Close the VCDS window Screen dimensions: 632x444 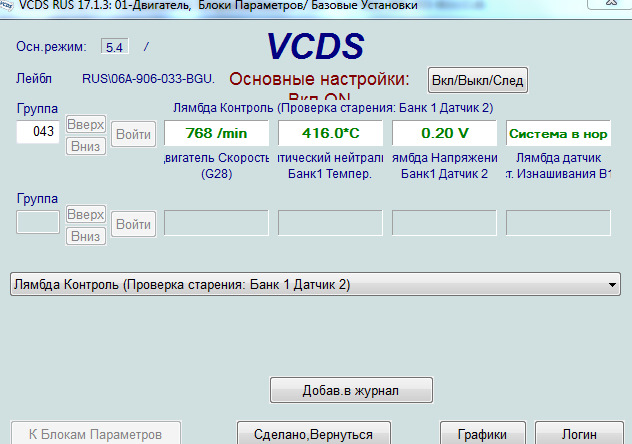pos(610,3)
